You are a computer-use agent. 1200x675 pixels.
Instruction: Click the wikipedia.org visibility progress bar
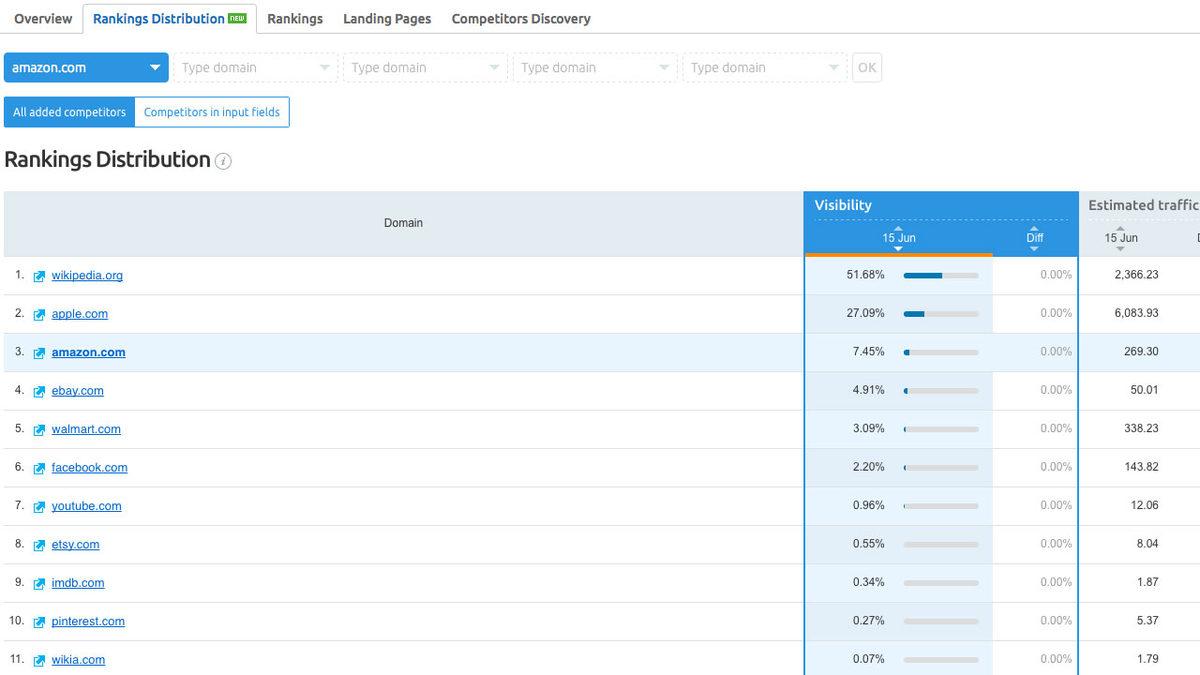[x=940, y=275]
